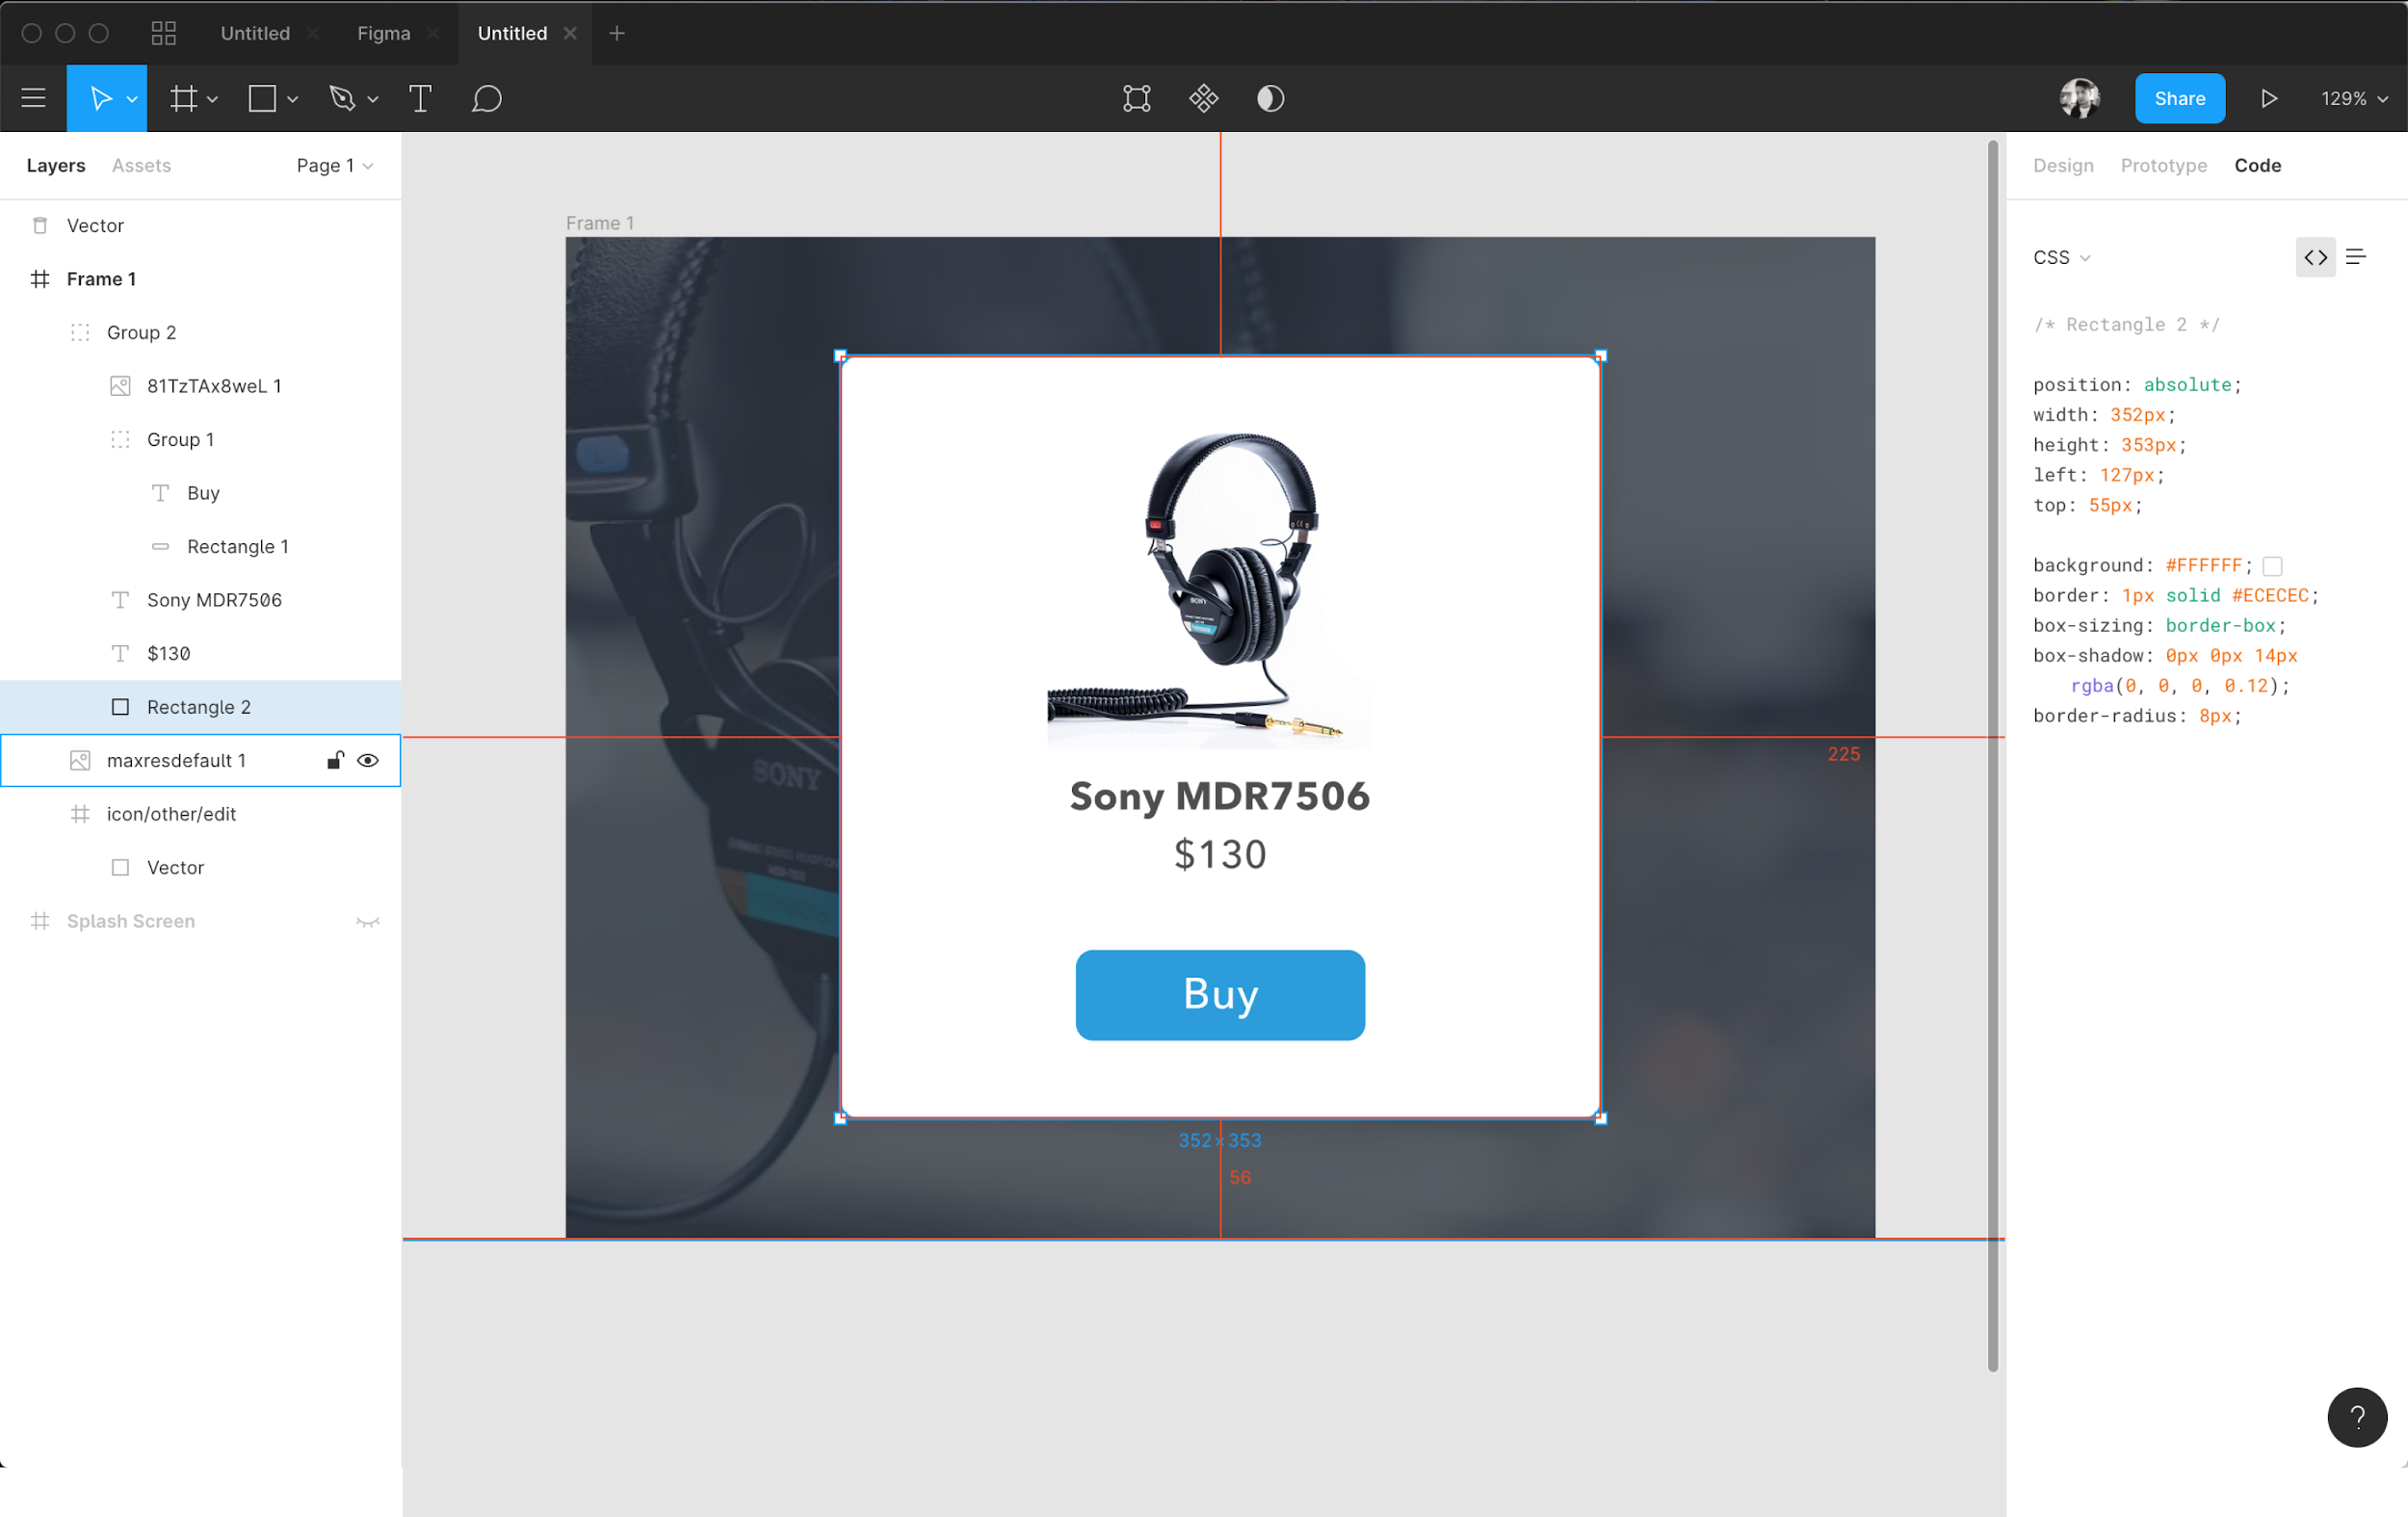Switch to the Prototype tab
The height and width of the screenshot is (1517, 2408).
point(2163,166)
